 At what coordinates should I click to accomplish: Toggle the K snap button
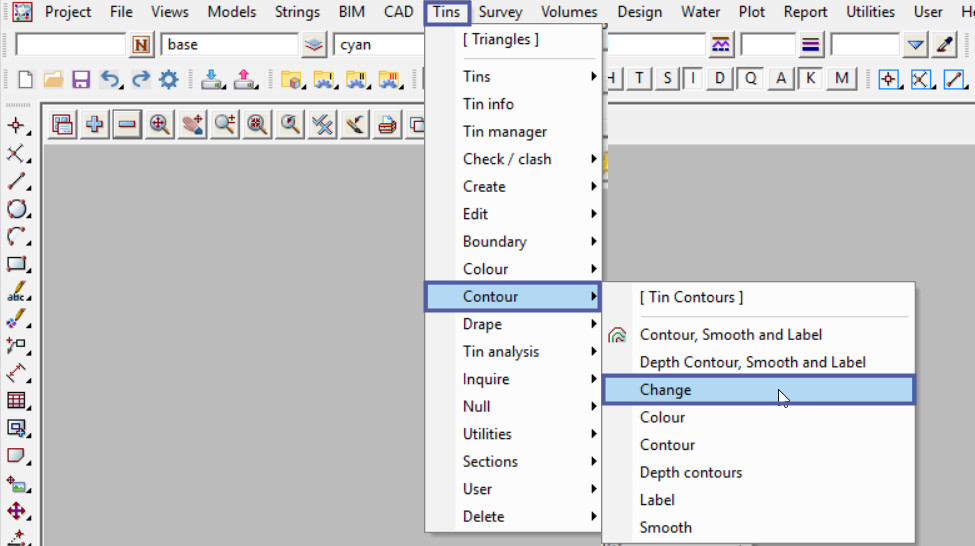click(x=810, y=79)
